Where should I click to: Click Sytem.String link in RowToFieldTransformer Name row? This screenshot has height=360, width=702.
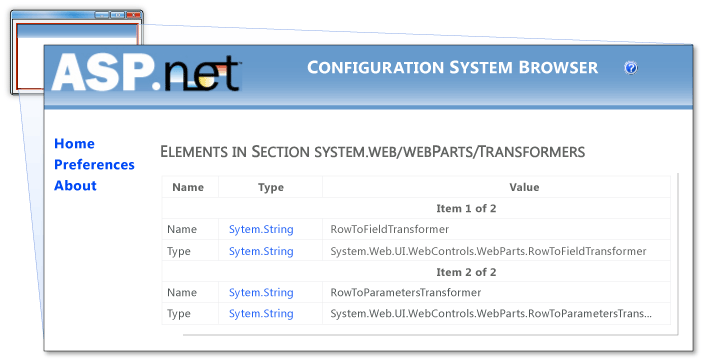coord(261,229)
